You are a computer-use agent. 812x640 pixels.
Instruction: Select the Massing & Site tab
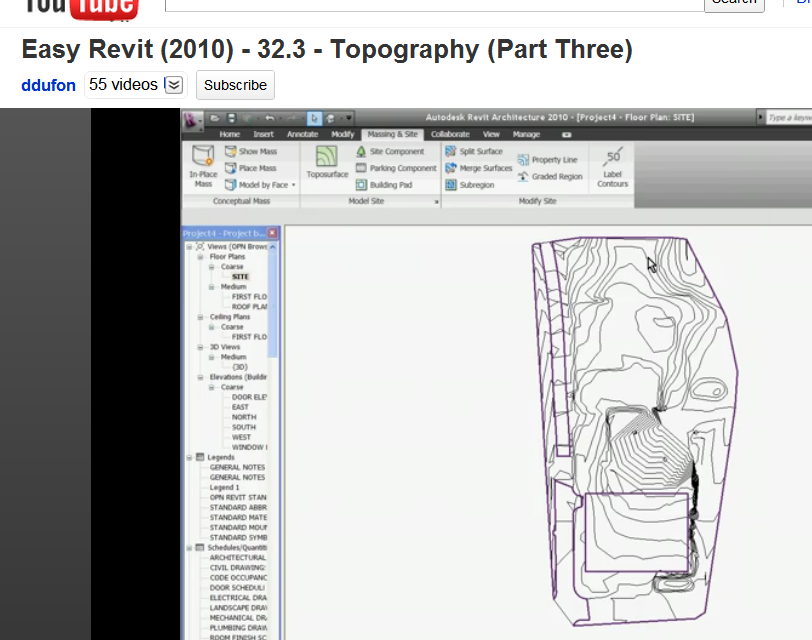pos(393,134)
